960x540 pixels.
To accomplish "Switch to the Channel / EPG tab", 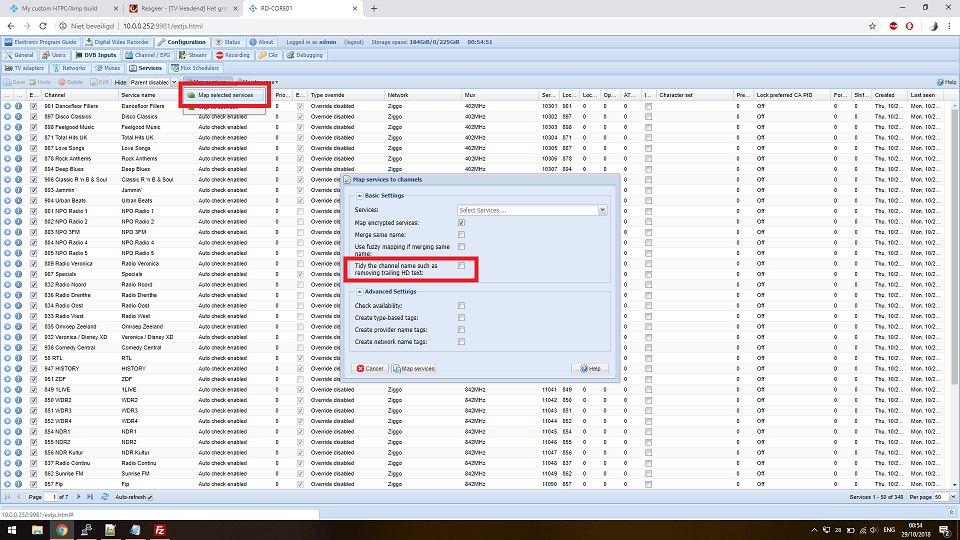I will (x=148, y=55).
